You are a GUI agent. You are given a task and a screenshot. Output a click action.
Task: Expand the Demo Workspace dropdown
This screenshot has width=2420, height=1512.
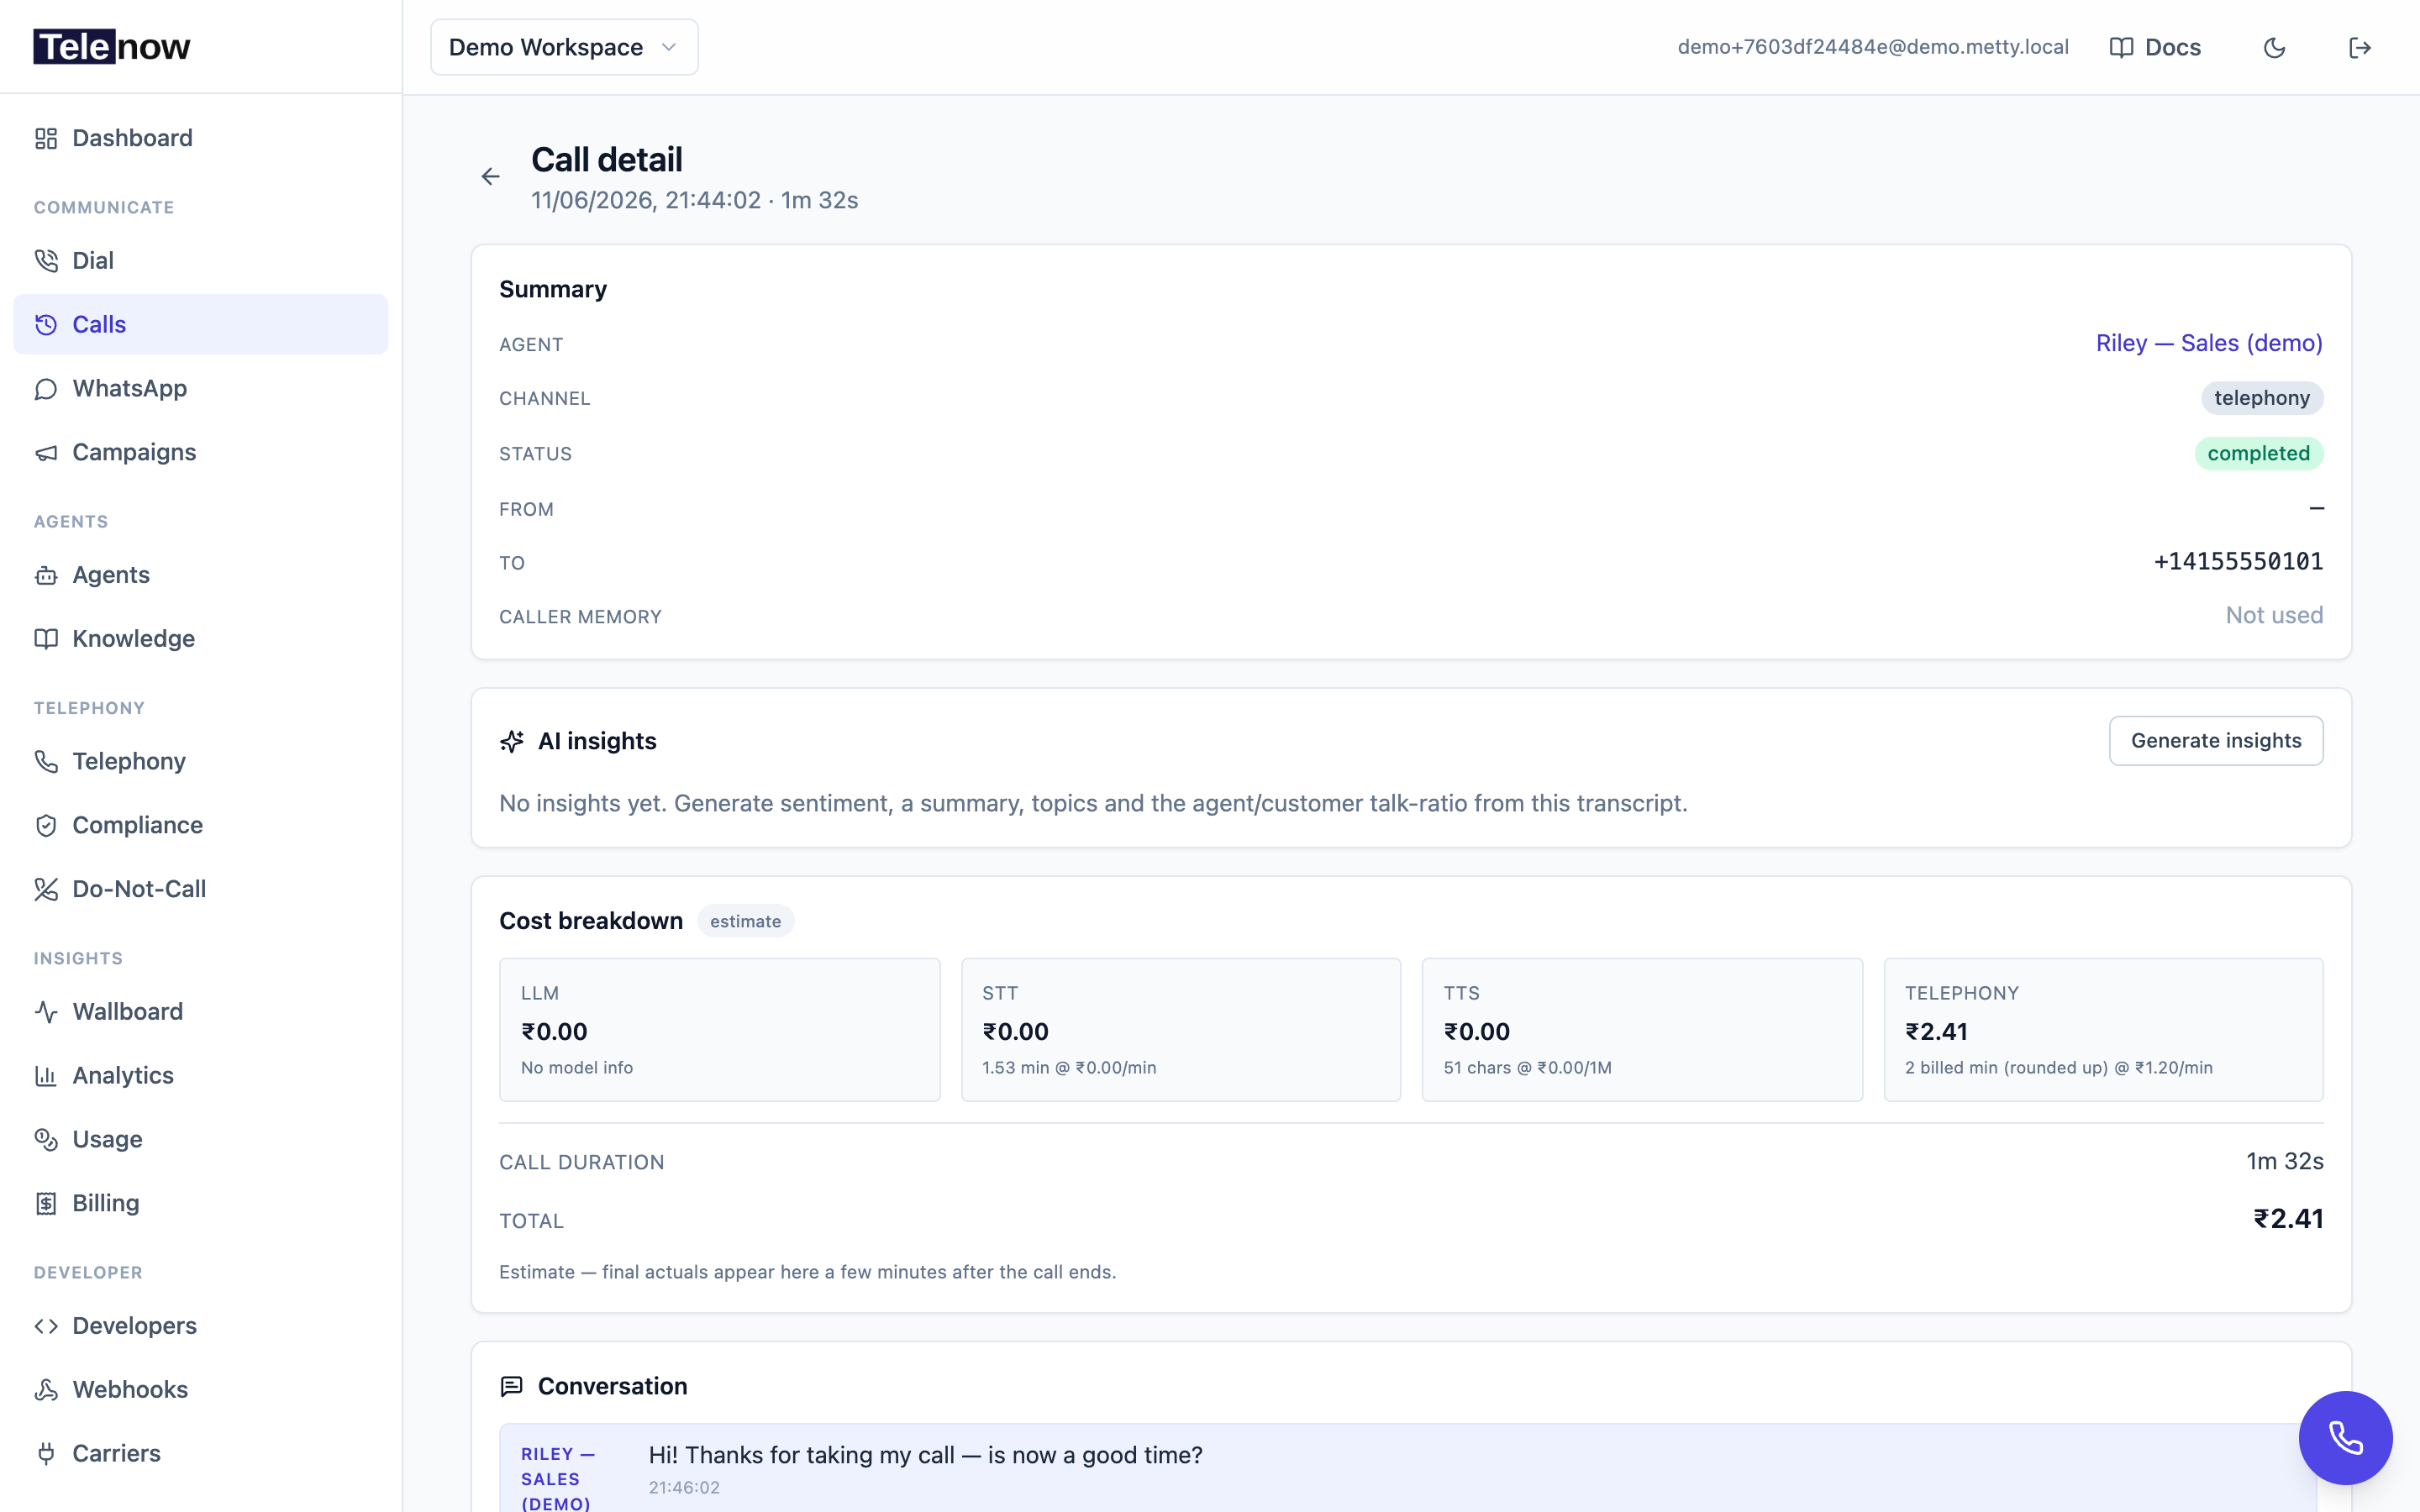(564, 47)
